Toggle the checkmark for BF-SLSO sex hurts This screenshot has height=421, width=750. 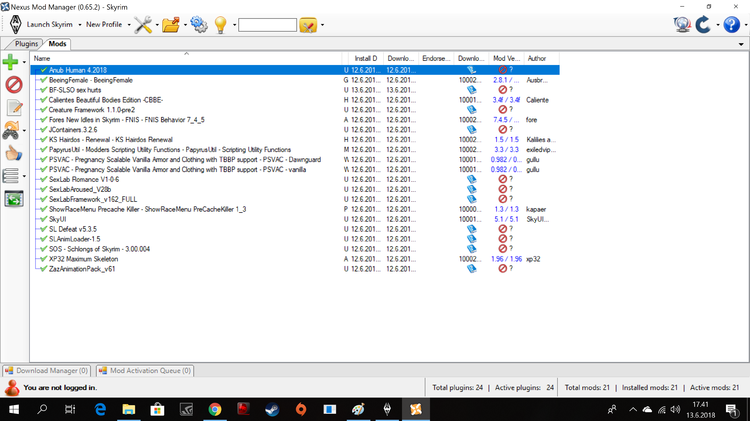[44, 90]
